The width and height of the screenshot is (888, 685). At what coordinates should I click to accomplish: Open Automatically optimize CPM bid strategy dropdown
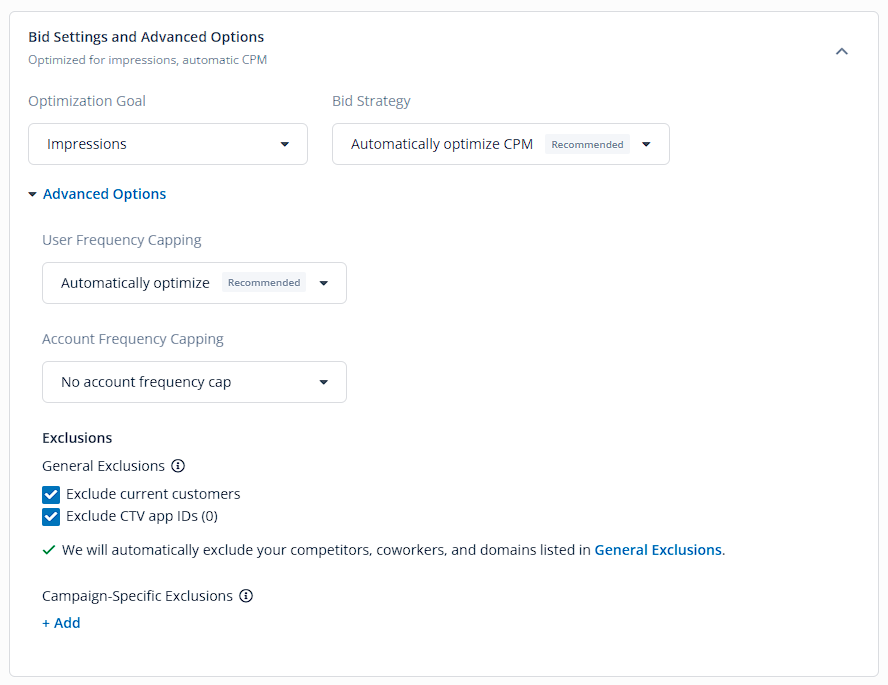pyautogui.click(x=501, y=144)
